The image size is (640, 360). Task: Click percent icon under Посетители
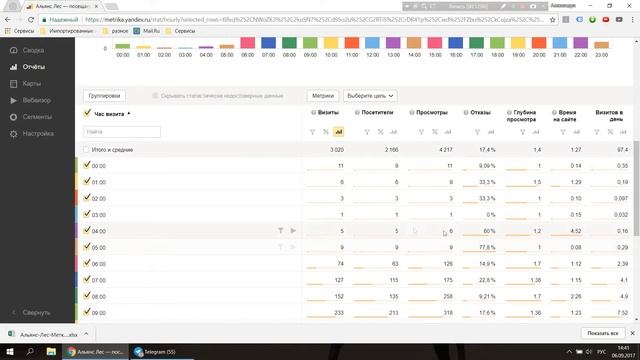click(380, 132)
